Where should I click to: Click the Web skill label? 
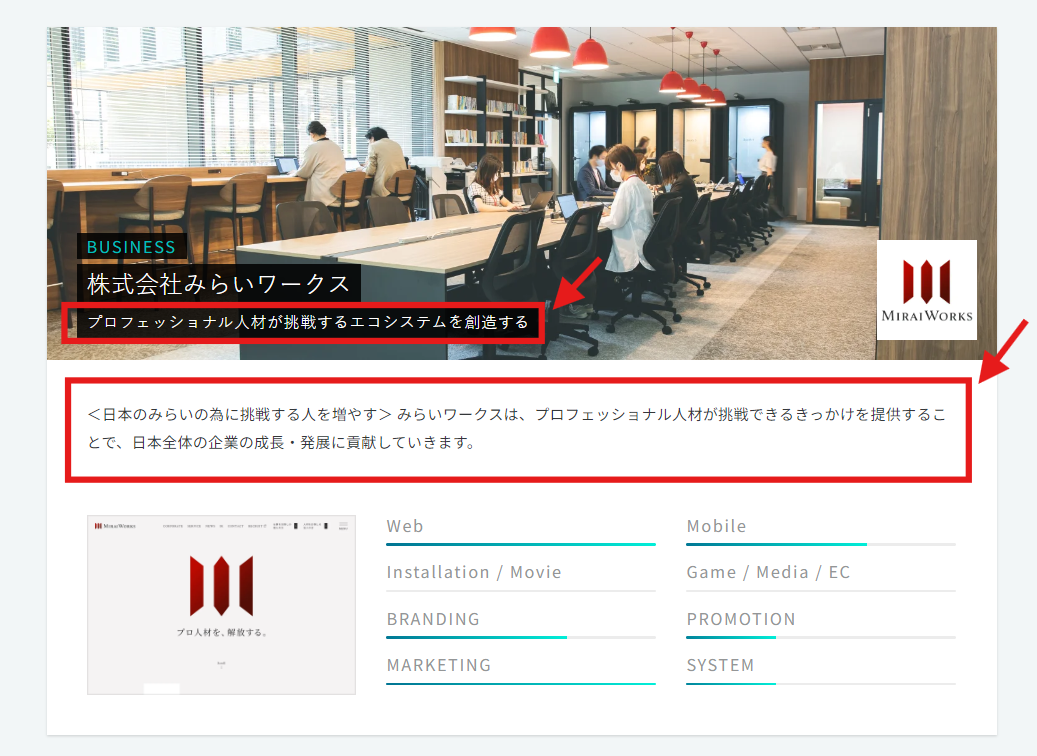click(405, 526)
